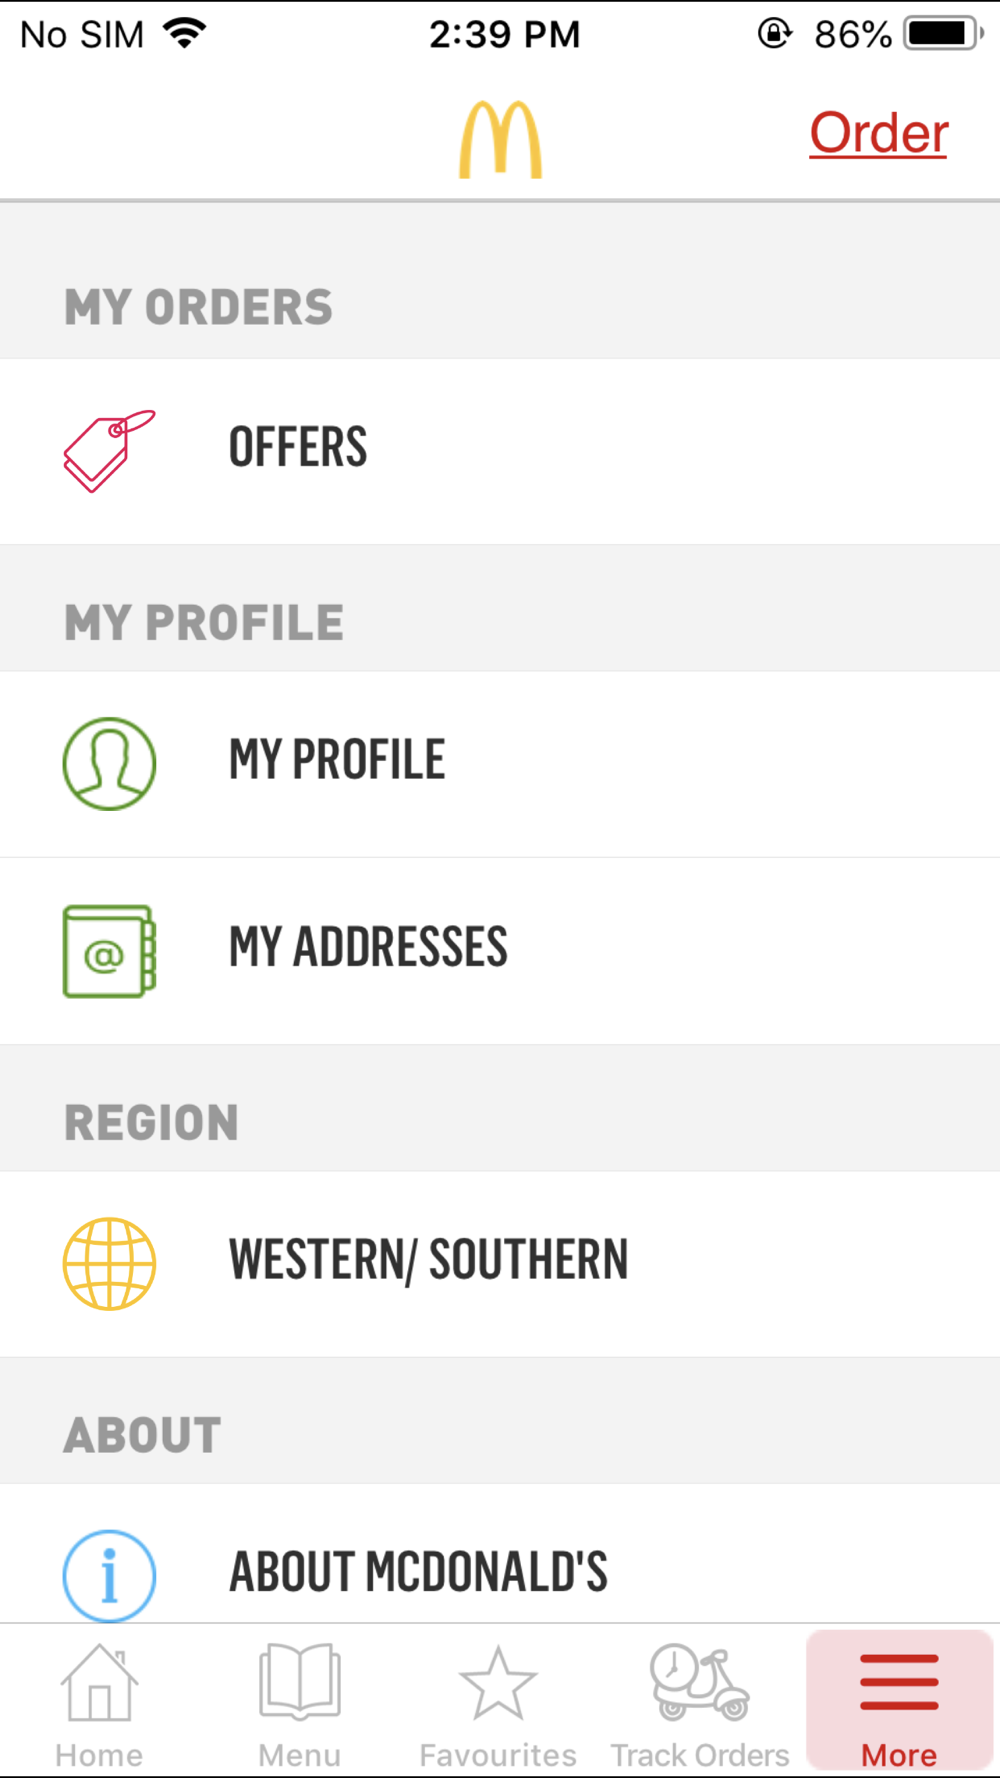The width and height of the screenshot is (1000, 1778).
Task: Tap the battery indicator in status bar
Action: coord(944,34)
